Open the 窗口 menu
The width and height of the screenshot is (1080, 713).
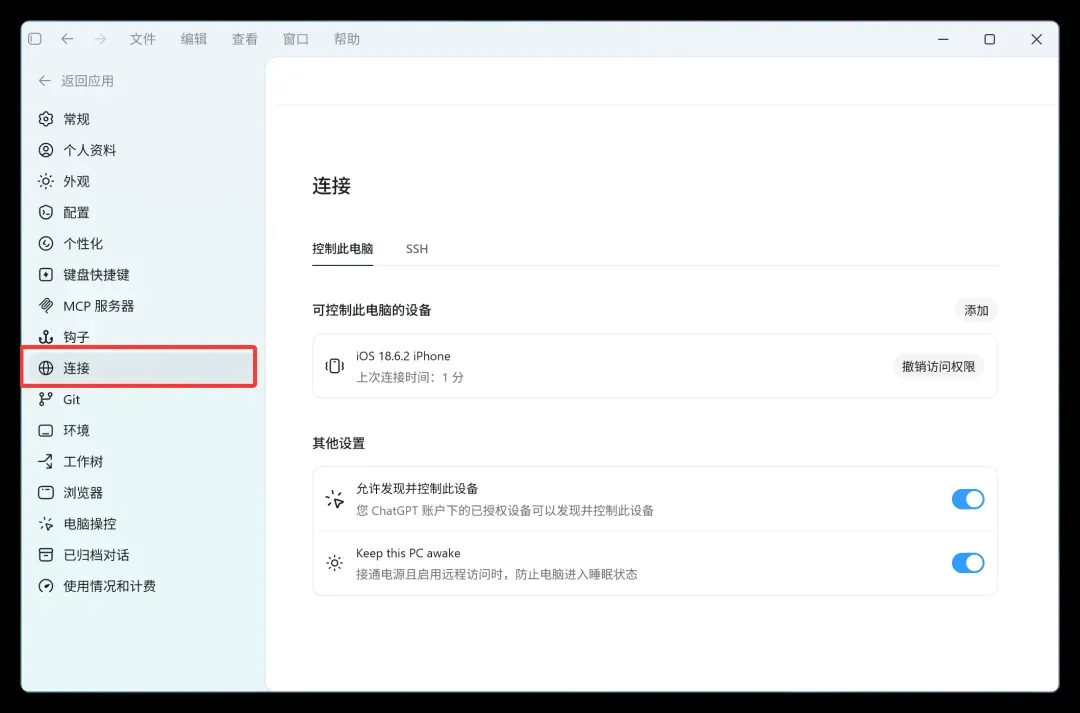[x=295, y=39]
